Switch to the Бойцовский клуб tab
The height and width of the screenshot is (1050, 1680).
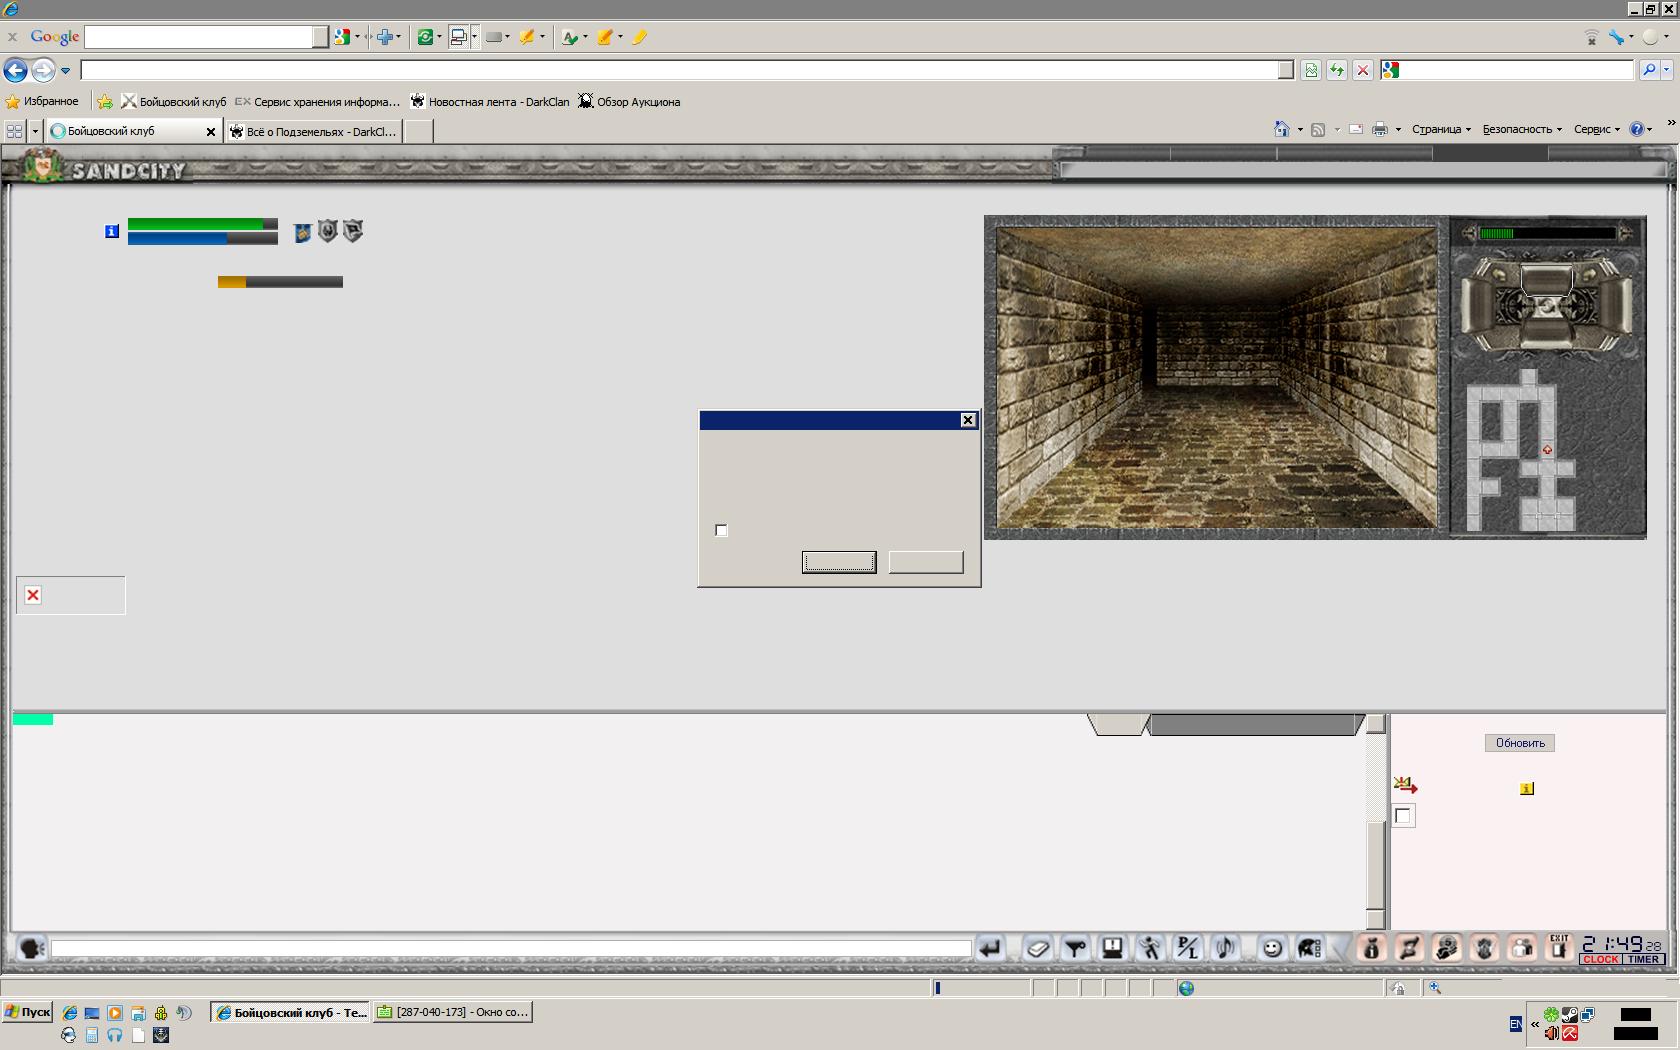[x=133, y=131]
